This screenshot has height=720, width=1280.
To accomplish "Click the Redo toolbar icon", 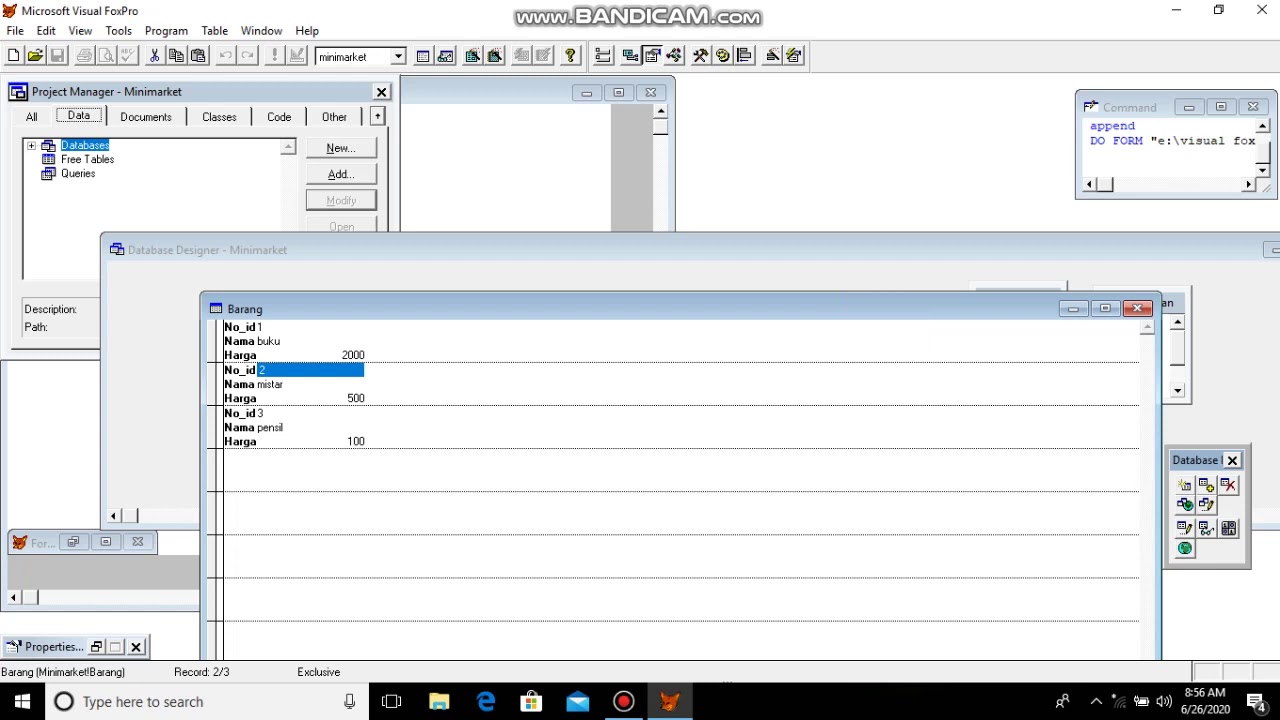I will tap(248, 56).
